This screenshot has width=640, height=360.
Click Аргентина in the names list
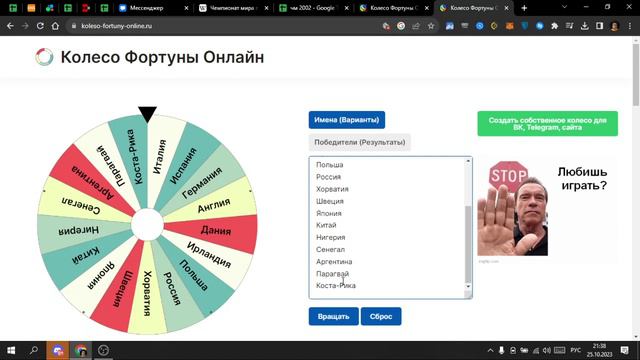pyautogui.click(x=334, y=262)
